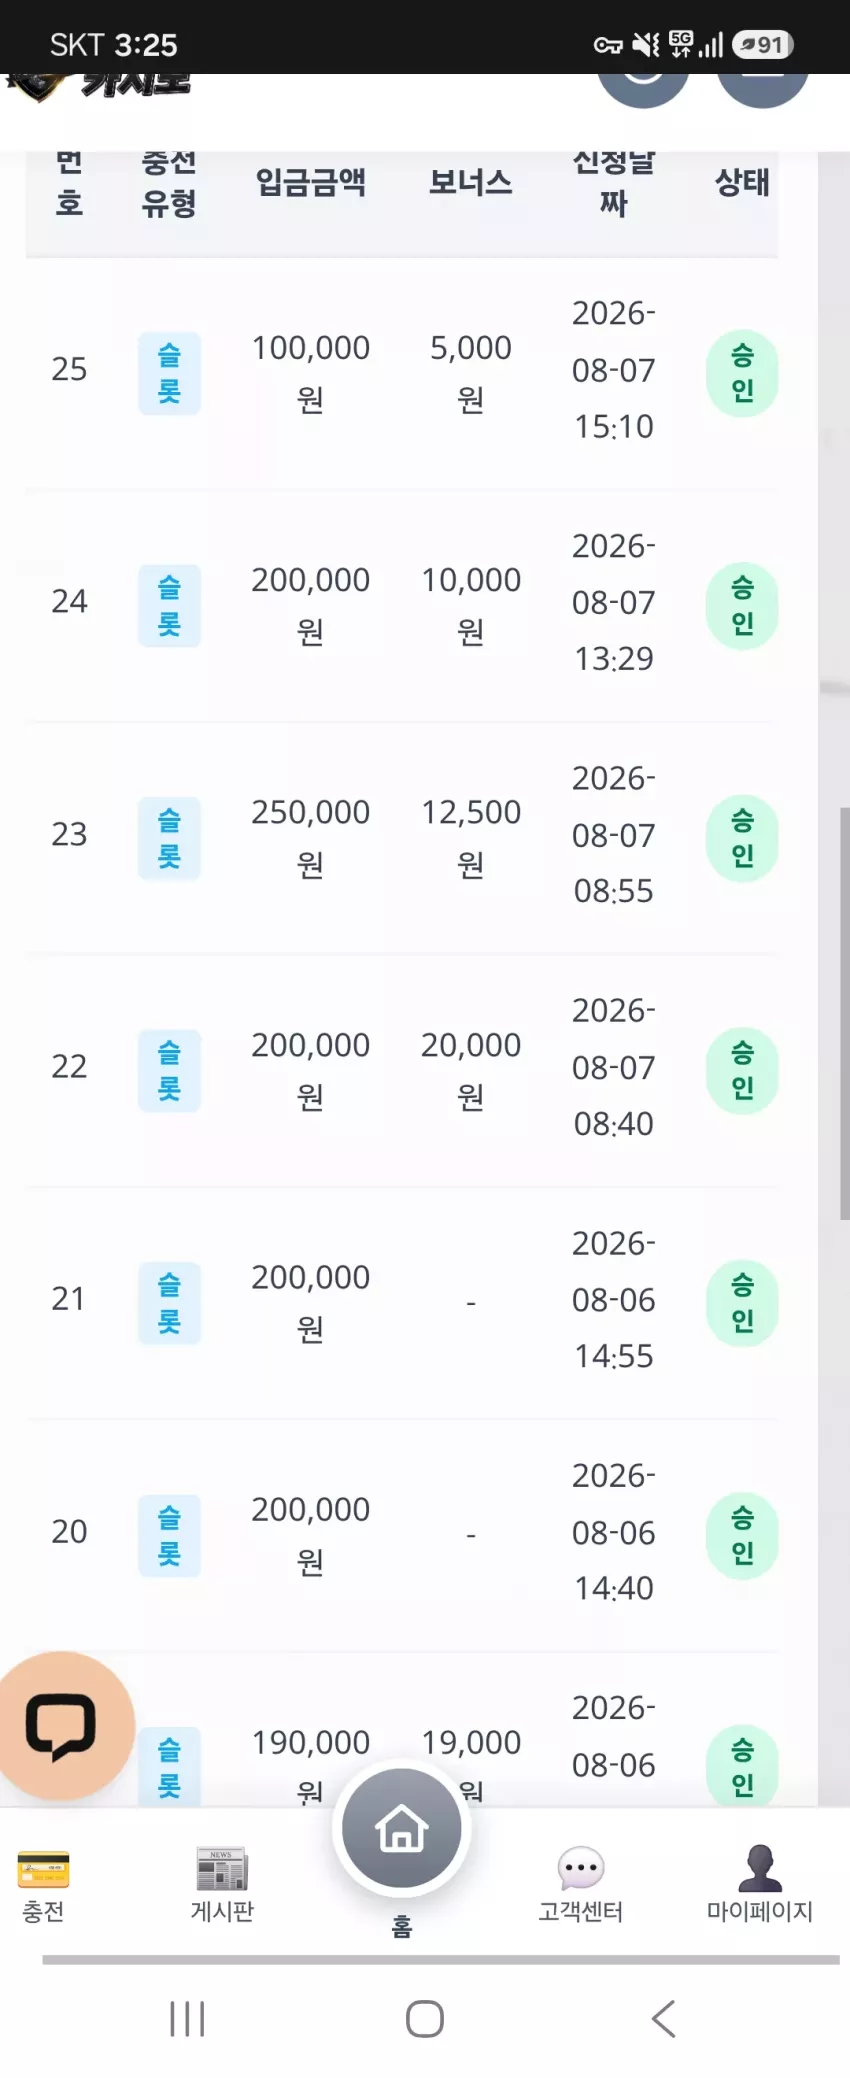Tap Android recent apps button
The width and height of the screenshot is (850, 2078).
[187, 2018]
